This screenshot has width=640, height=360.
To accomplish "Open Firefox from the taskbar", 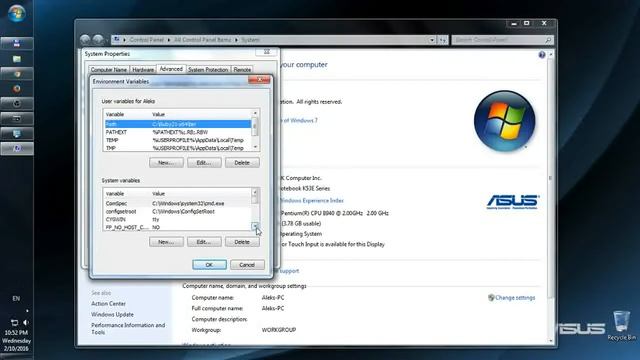I will [x=17, y=89].
